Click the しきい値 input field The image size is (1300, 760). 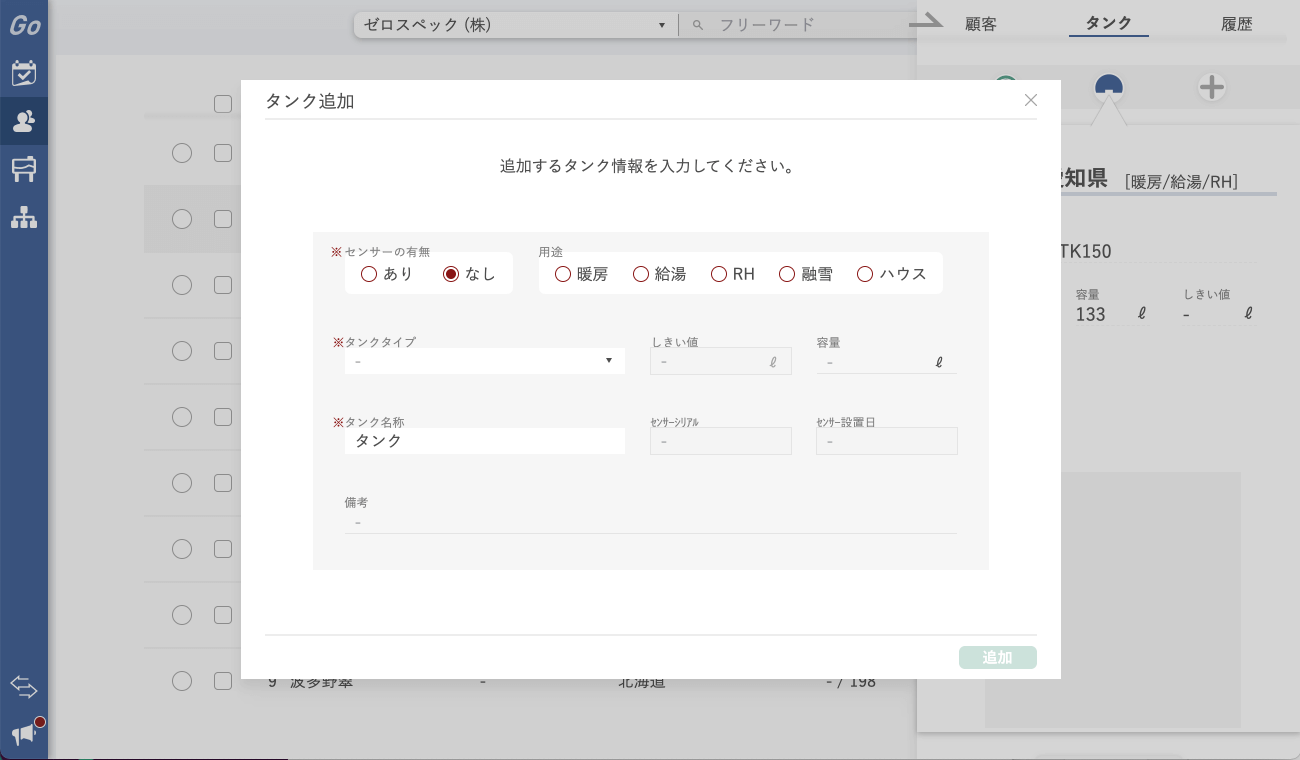pos(721,361)
